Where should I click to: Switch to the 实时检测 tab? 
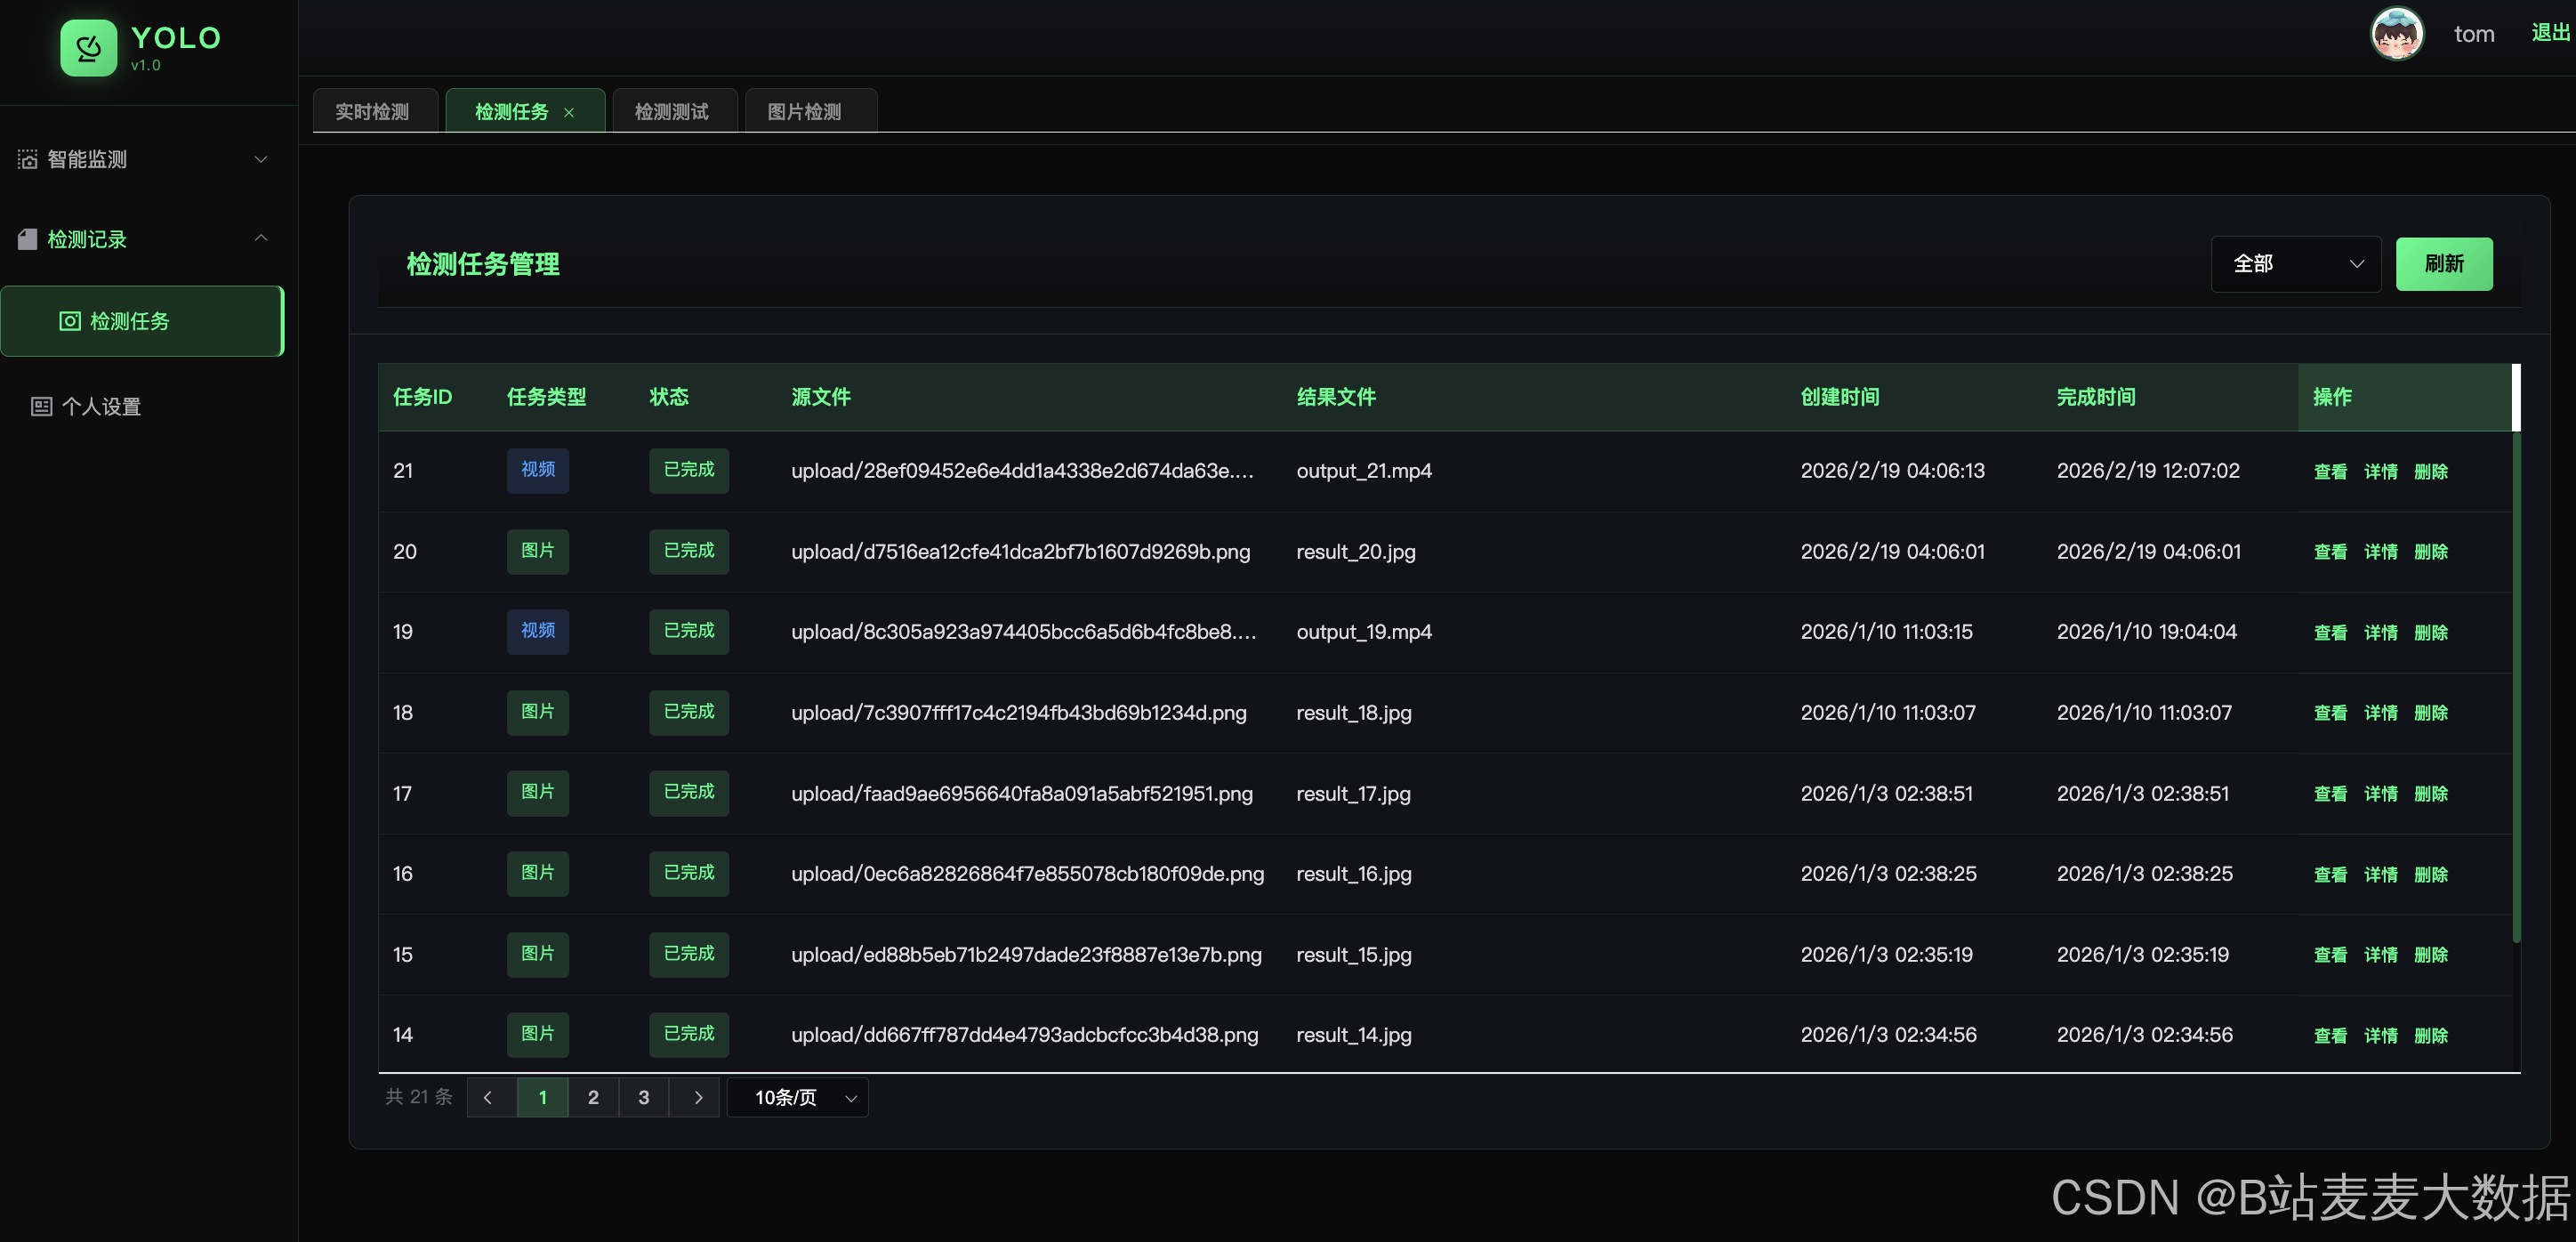(x=372, y=111)
